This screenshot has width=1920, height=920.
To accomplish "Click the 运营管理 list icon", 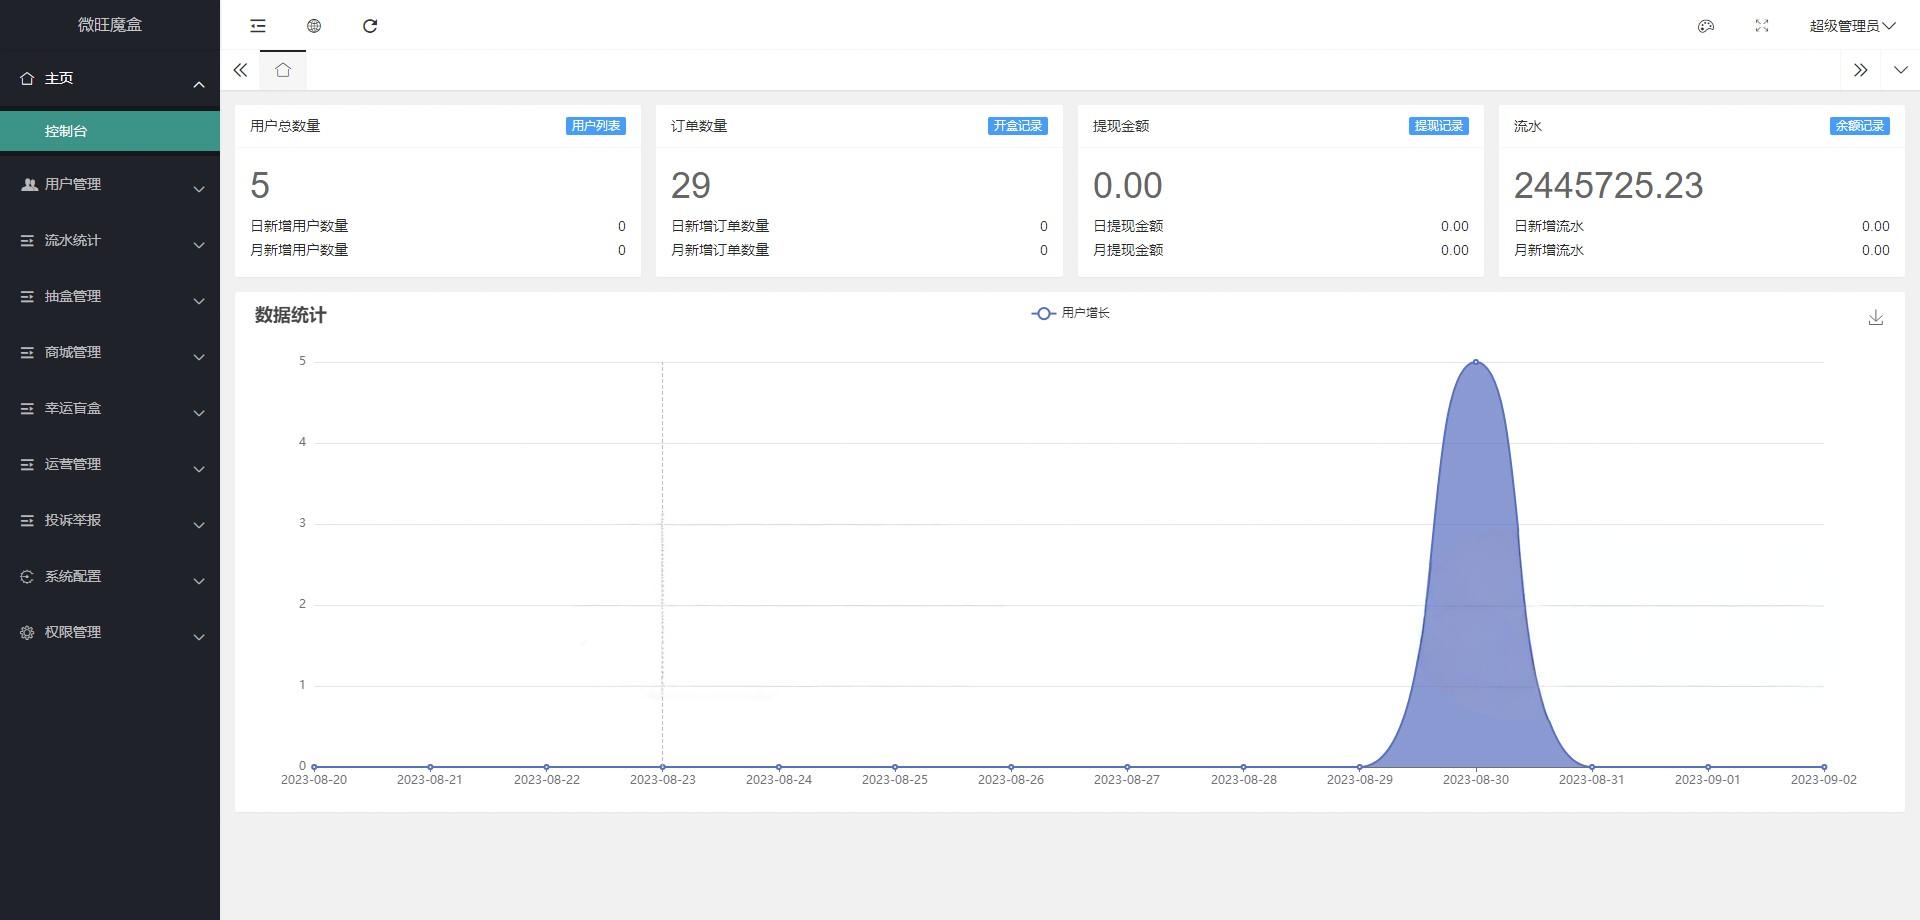I will pos(27,464).
